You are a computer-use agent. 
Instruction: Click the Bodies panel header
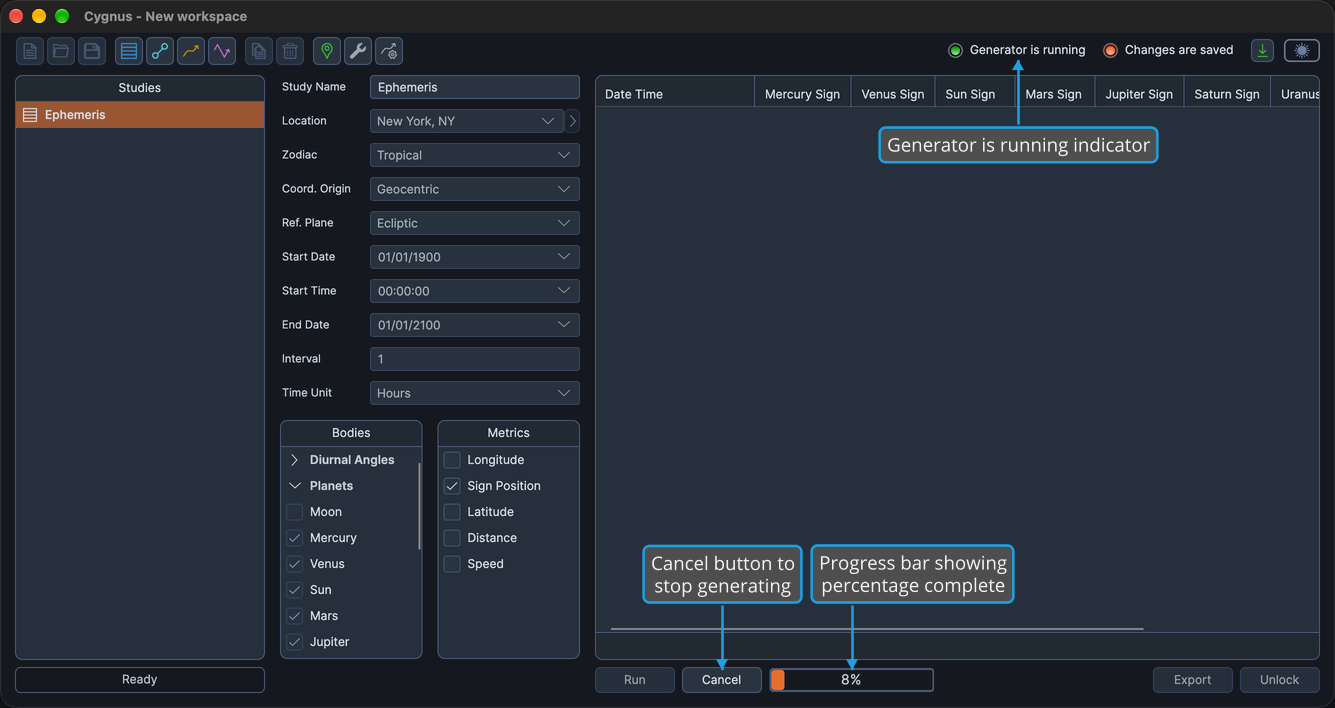(x=351, y=433)
